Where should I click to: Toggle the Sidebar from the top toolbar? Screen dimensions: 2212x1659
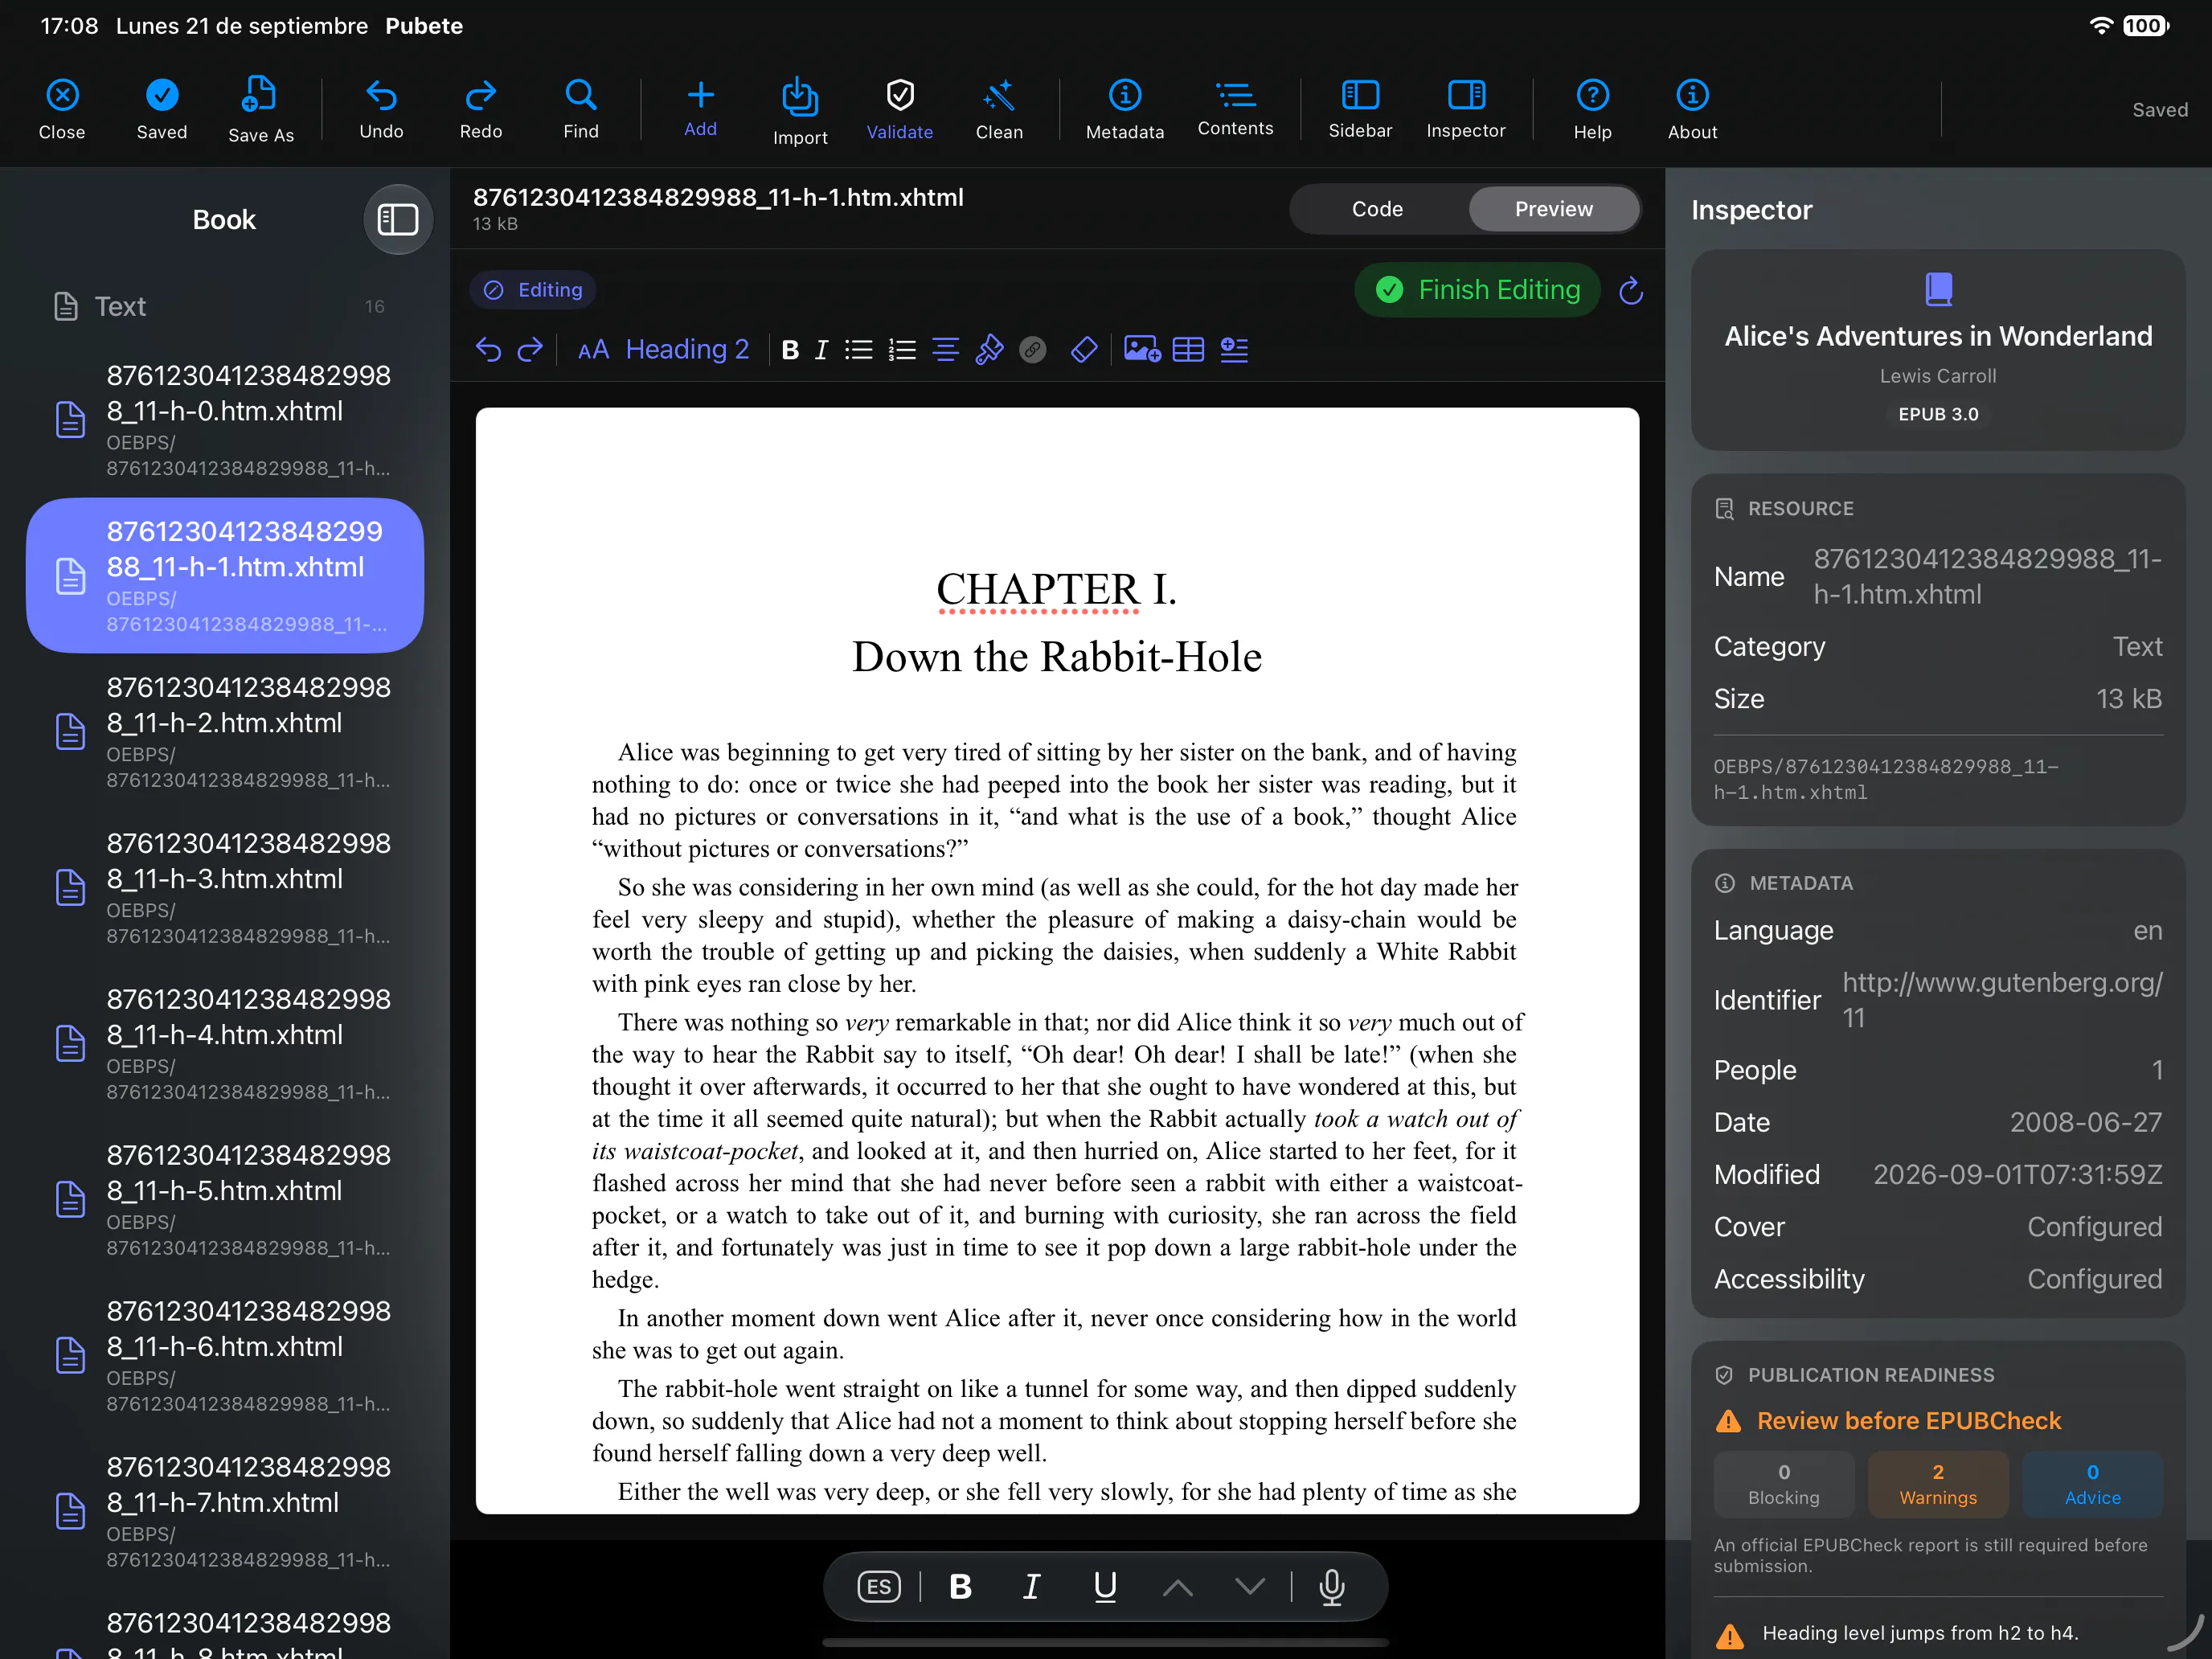(1359, 109)
